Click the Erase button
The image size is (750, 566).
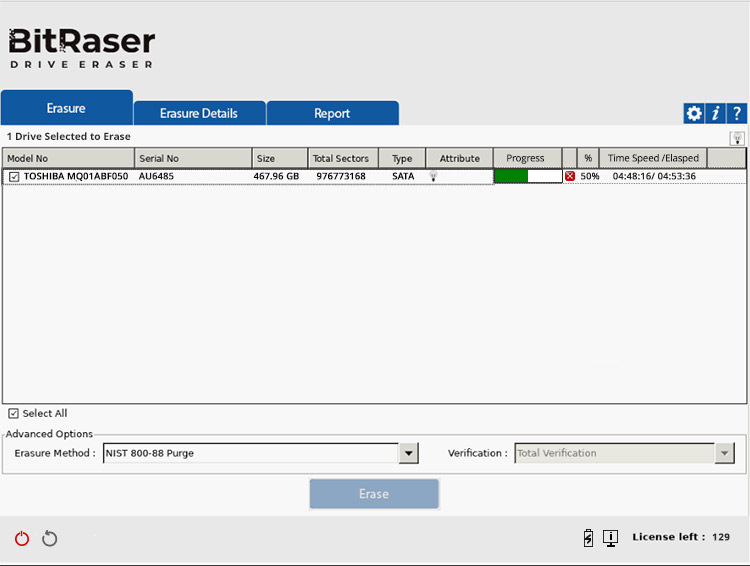click(x=374, y=494)
